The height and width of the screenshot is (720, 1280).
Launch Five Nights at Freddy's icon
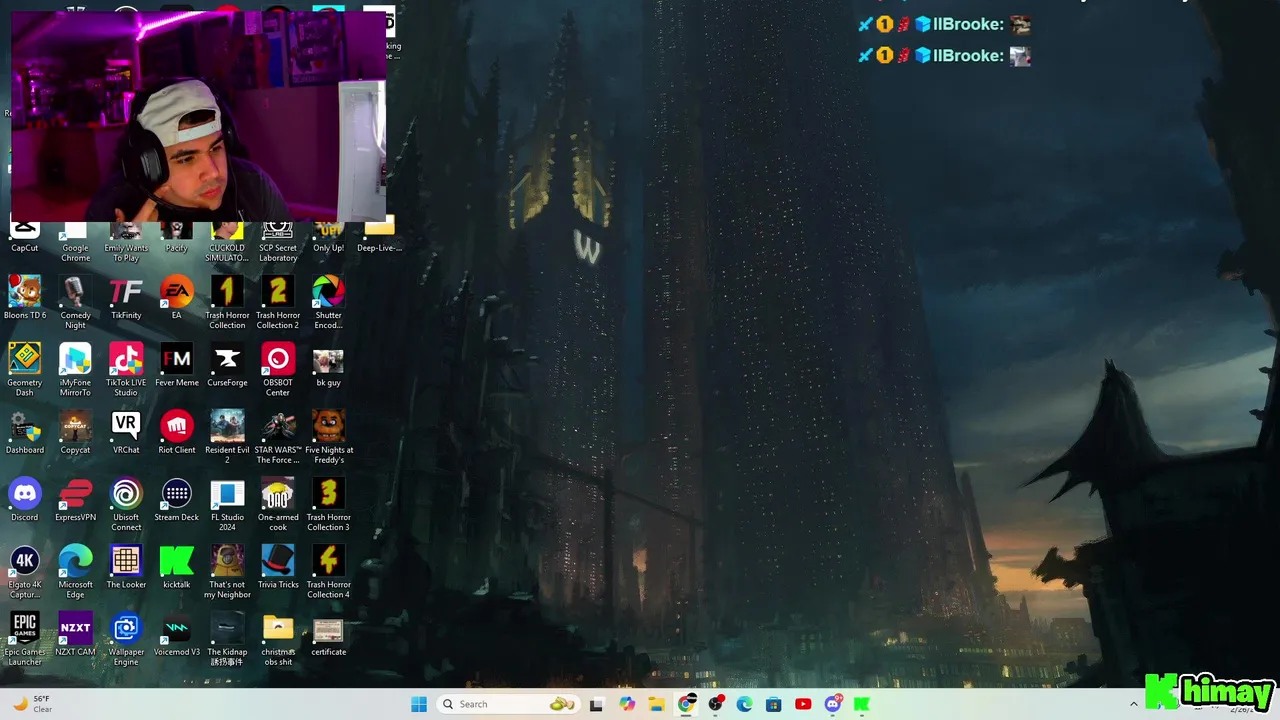(328, 437)
